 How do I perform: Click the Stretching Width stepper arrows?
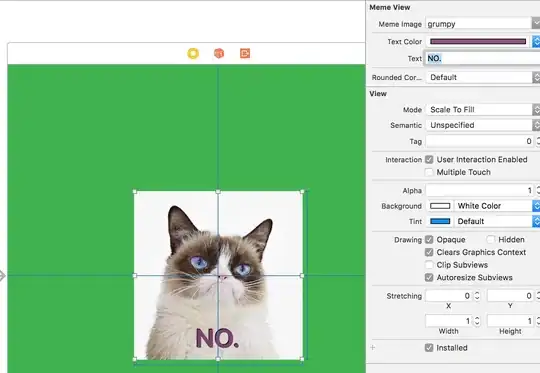[x=477, y=321]
